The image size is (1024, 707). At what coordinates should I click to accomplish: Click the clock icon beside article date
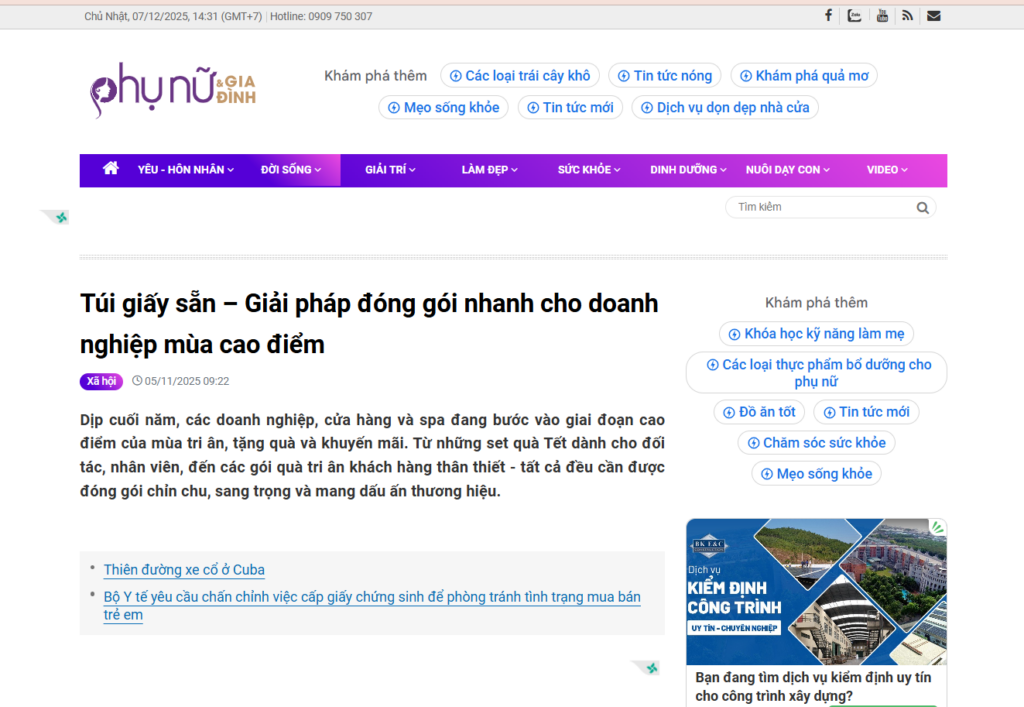tap(137, 381)
